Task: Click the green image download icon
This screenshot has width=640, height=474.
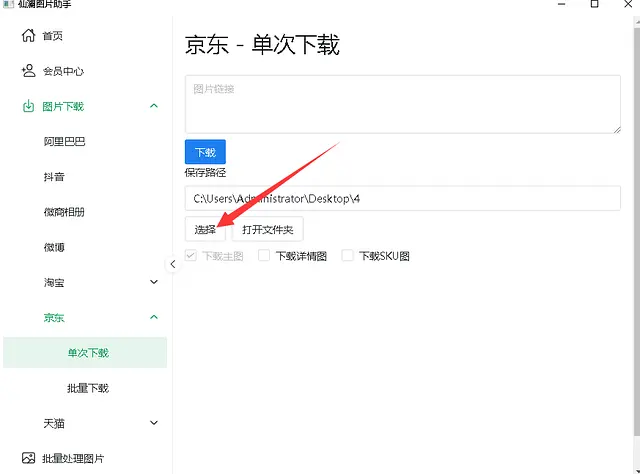Action: 28,106
